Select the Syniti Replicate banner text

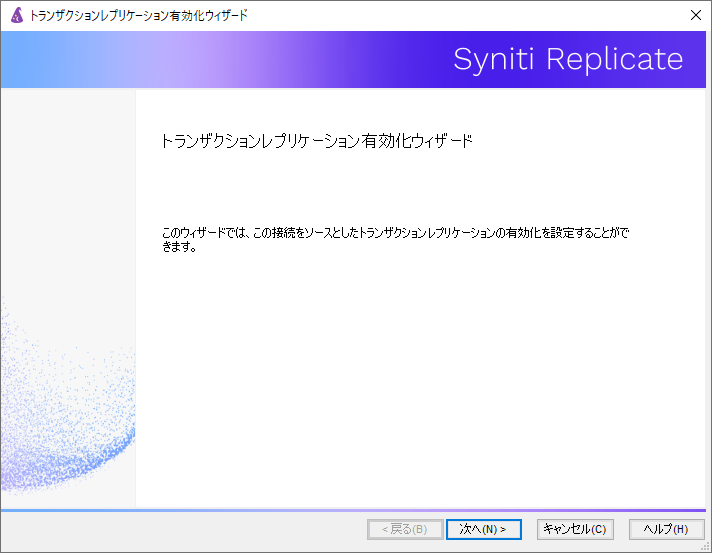click(568, 59)
